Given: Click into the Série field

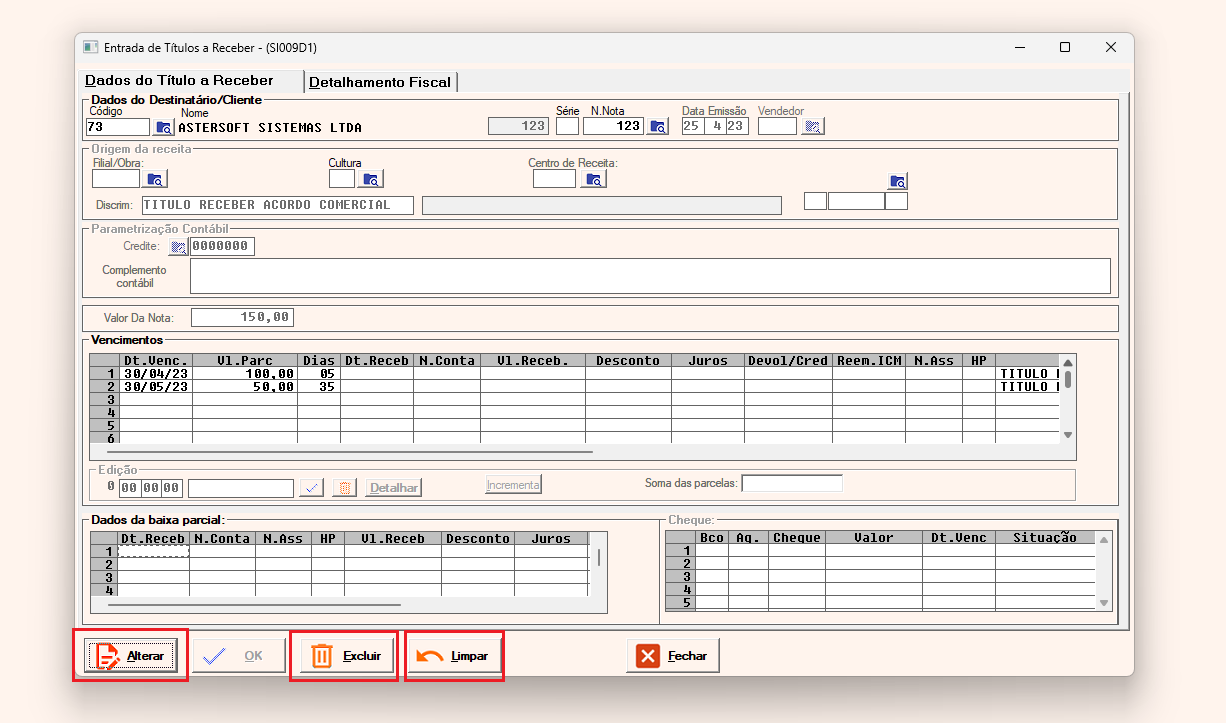Looking at the screenshot, I should pyautogui.click(x=567, y=126).
